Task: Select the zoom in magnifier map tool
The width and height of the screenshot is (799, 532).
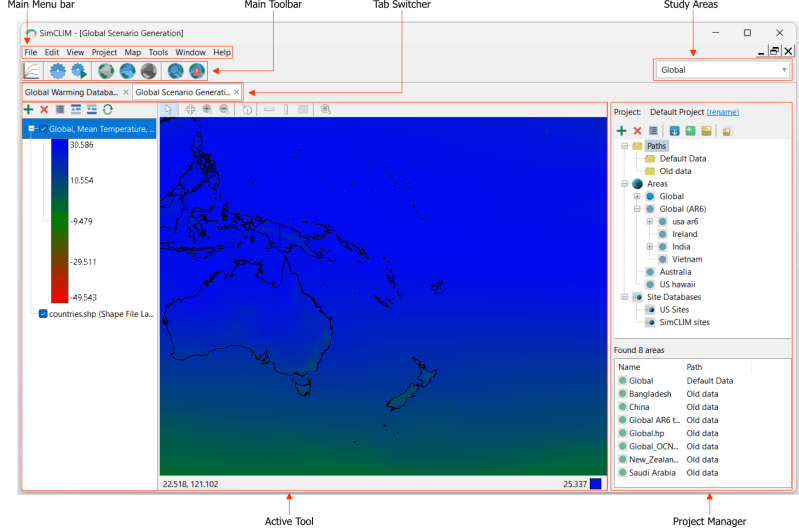Action: pyautogui.click(x=207, y=109)
